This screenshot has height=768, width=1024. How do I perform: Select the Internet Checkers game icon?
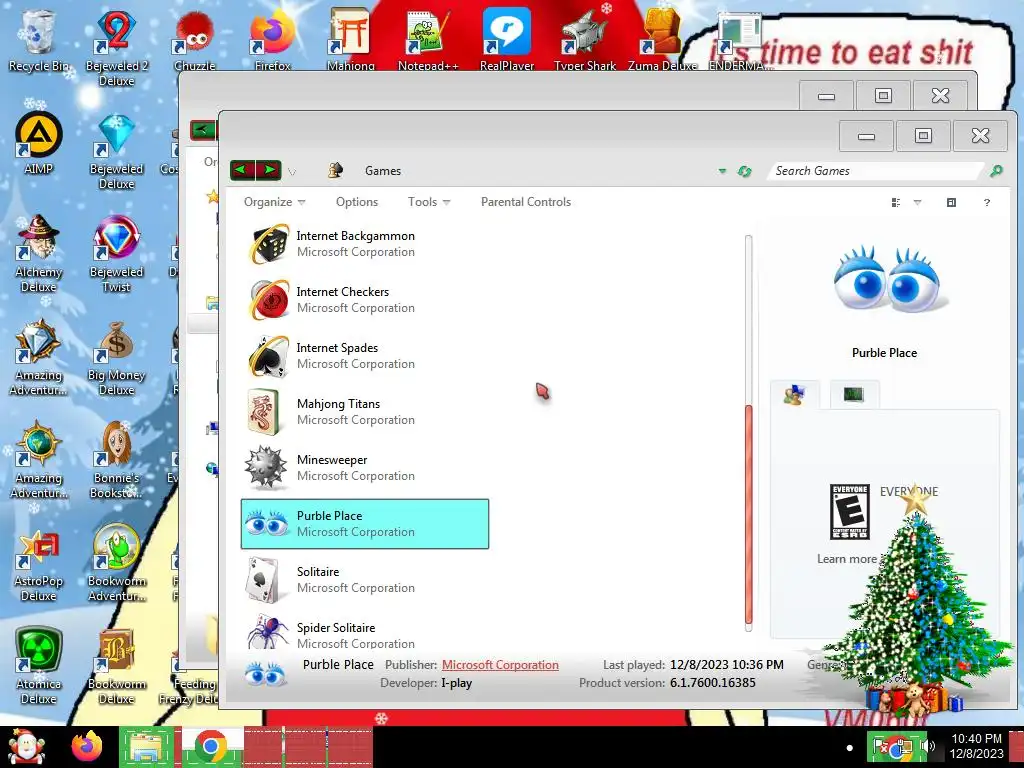click(268, 300)
